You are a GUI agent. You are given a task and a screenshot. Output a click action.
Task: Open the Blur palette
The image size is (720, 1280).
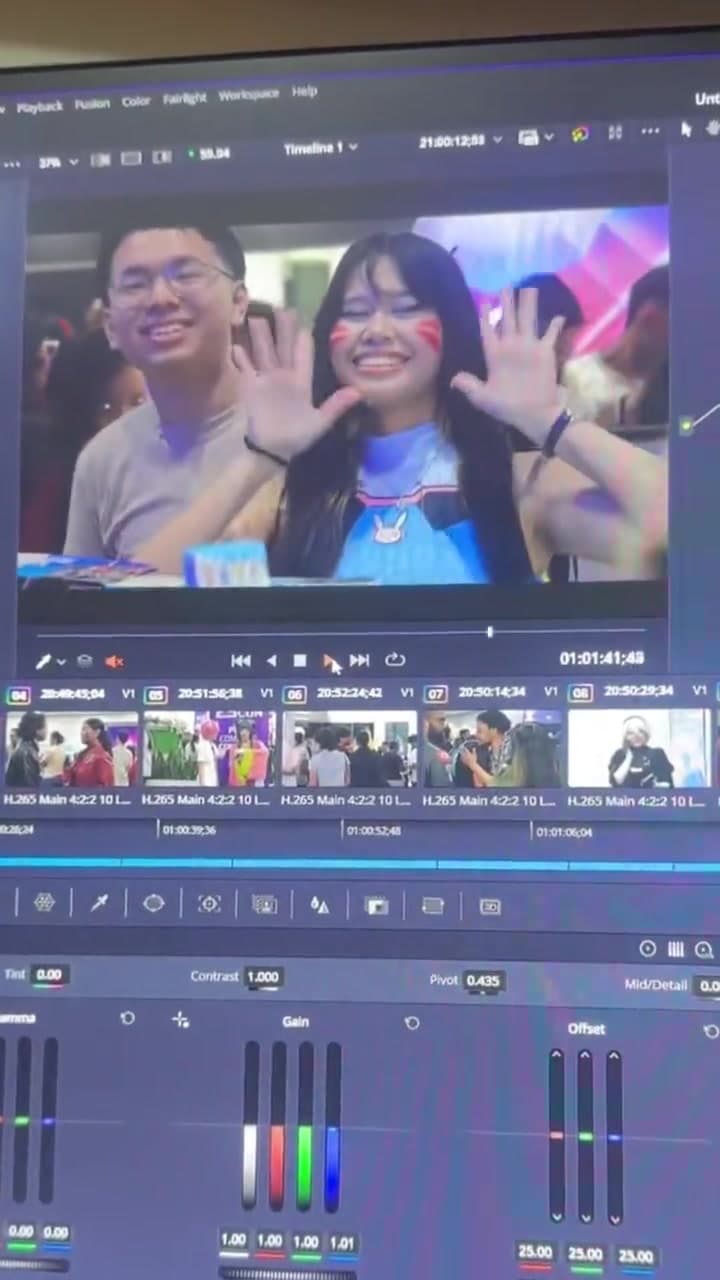coord(319,905)
